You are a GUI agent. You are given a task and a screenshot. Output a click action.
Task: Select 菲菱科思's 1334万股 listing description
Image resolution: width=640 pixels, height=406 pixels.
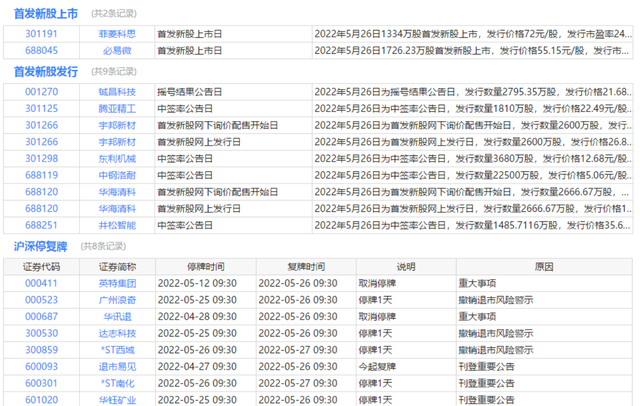473,34
